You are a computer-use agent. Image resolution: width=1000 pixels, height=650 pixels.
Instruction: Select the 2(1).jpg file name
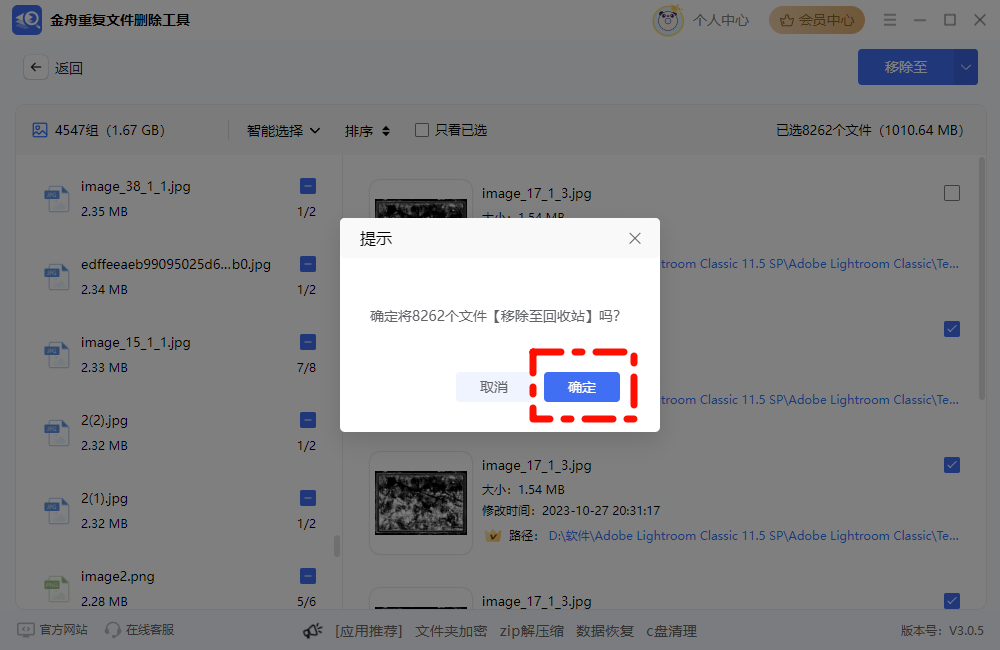pos(104,498)
